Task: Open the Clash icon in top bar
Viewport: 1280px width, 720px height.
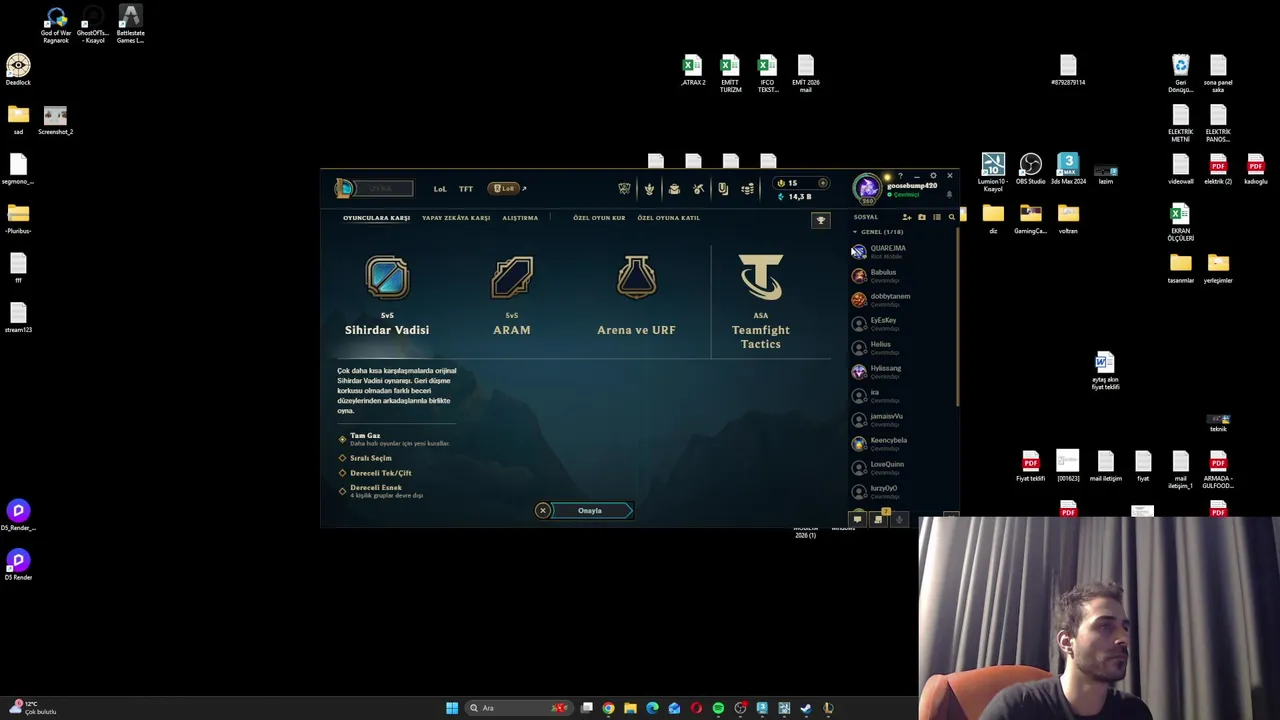Action: point(625,189)
